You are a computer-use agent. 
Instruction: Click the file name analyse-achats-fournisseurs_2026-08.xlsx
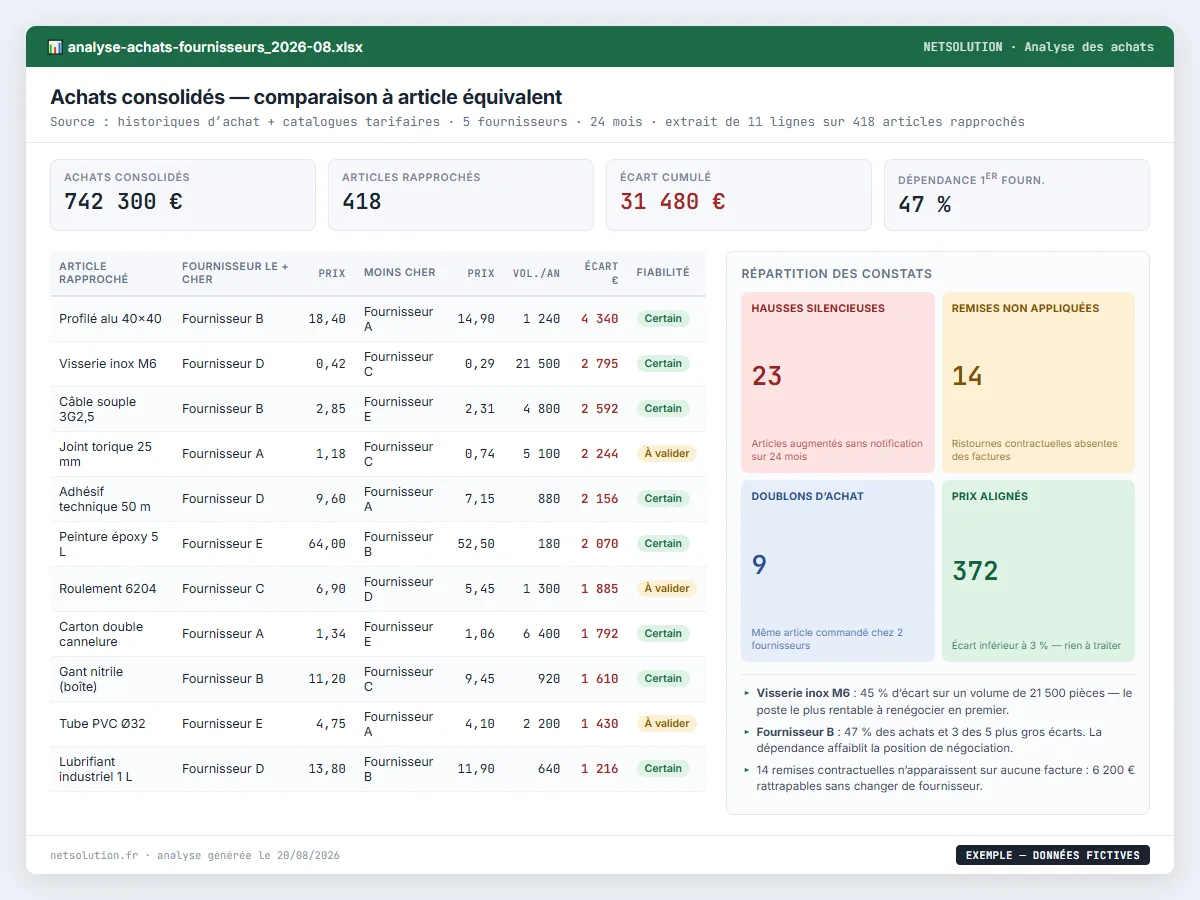click(215, 47)
